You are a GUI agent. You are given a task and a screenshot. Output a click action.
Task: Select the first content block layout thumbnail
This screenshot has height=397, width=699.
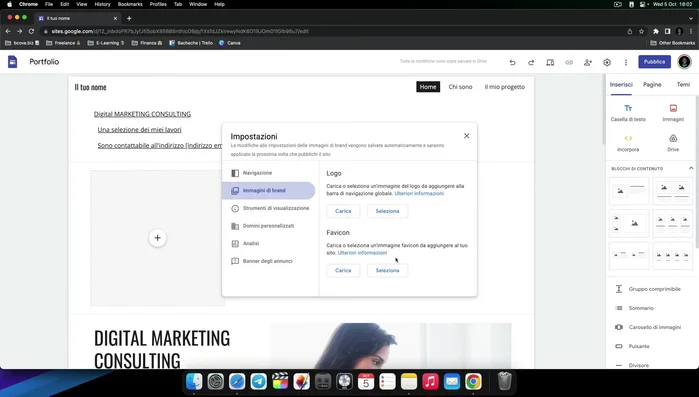(629, 191)
